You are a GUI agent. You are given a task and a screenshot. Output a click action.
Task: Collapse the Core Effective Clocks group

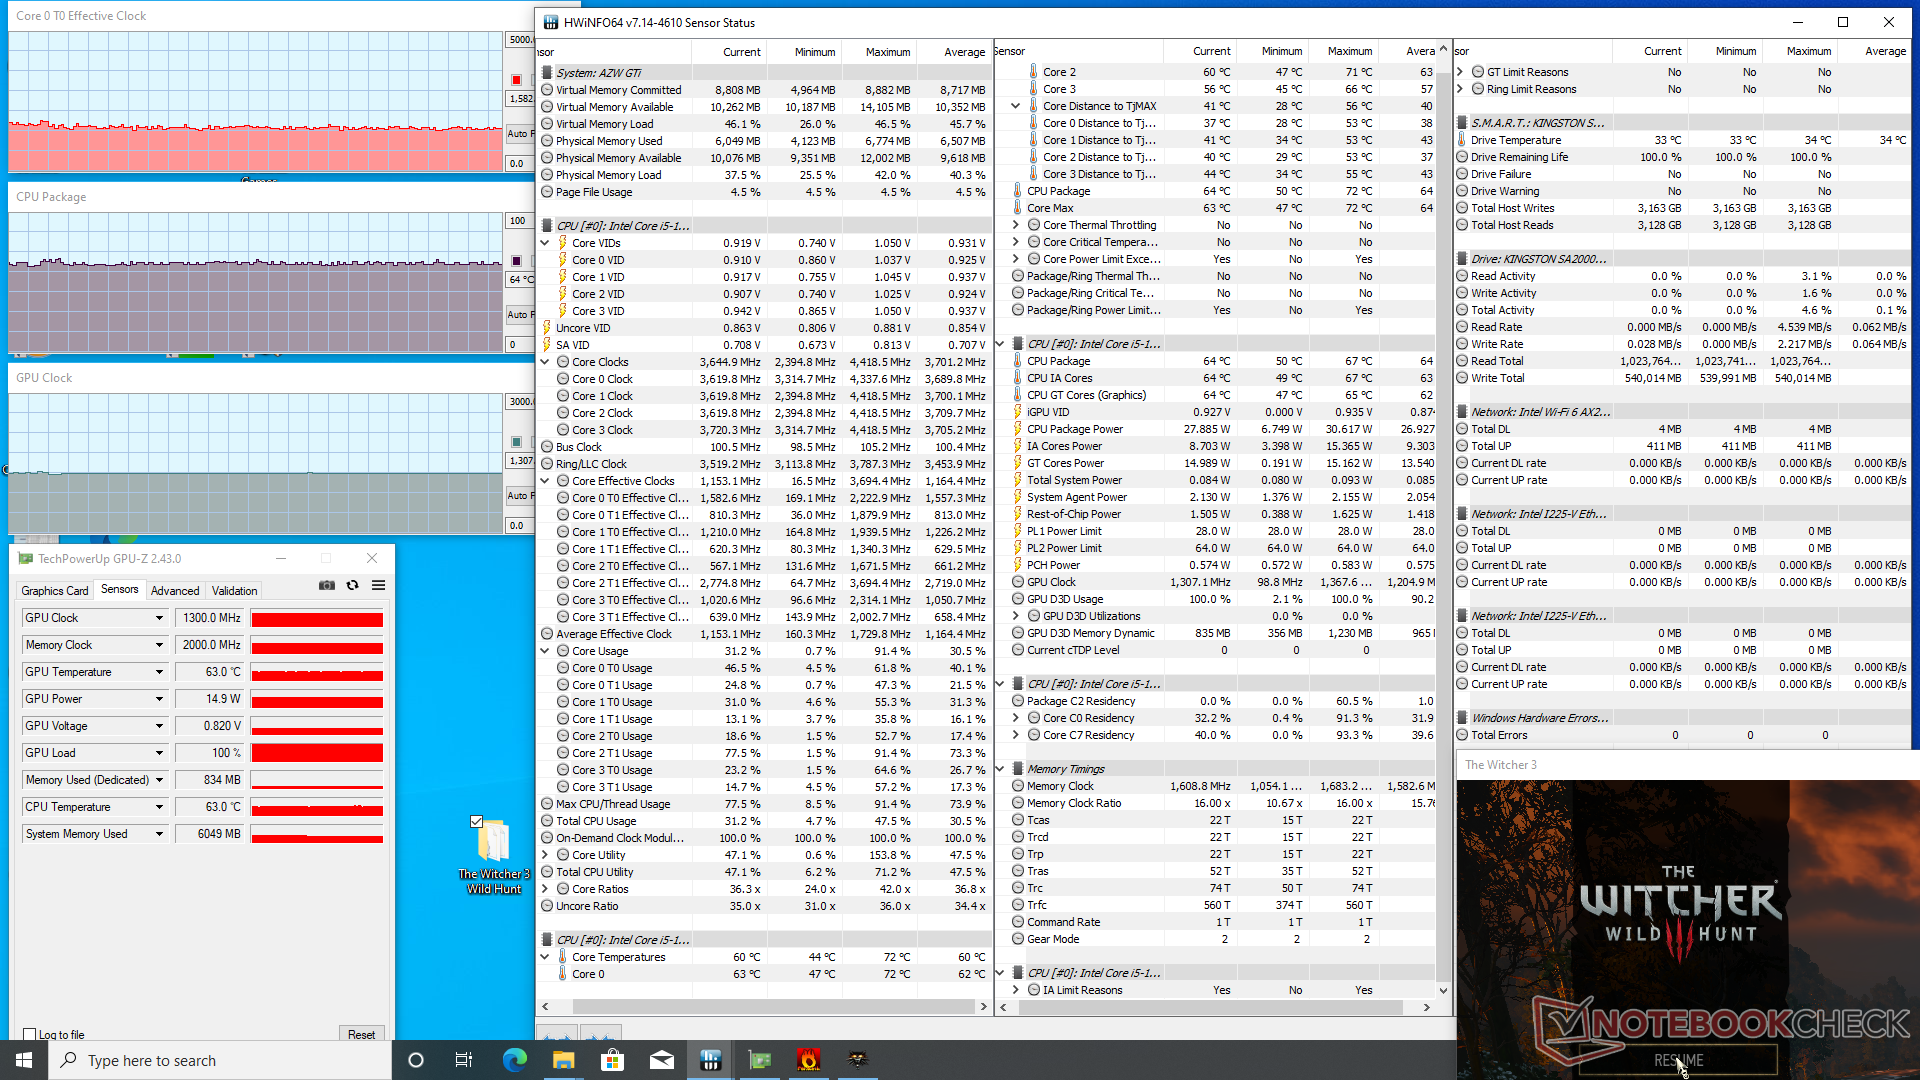pos(546,481)
